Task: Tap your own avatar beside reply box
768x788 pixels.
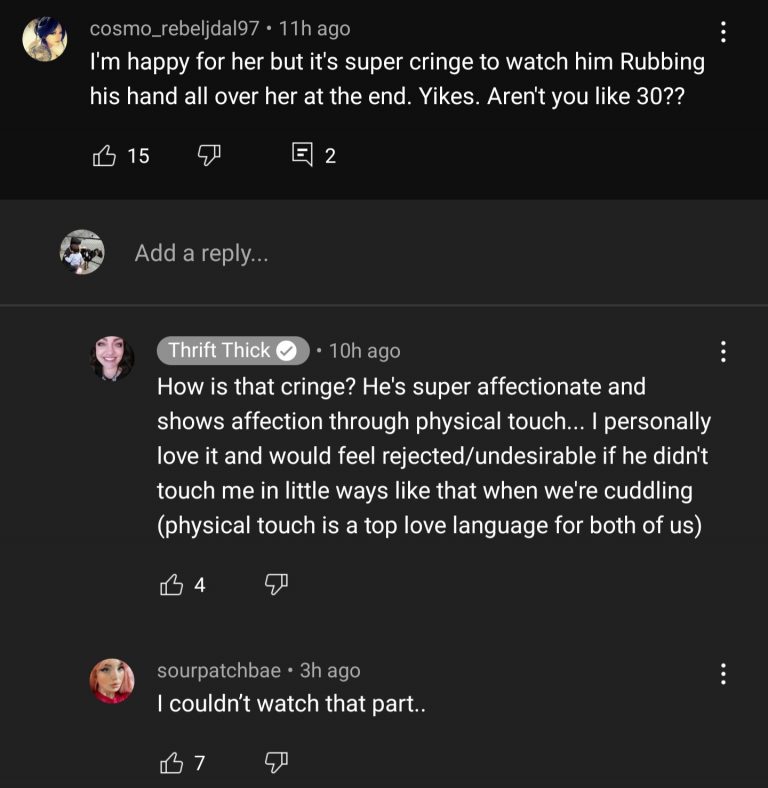Action: pos(82,252)
